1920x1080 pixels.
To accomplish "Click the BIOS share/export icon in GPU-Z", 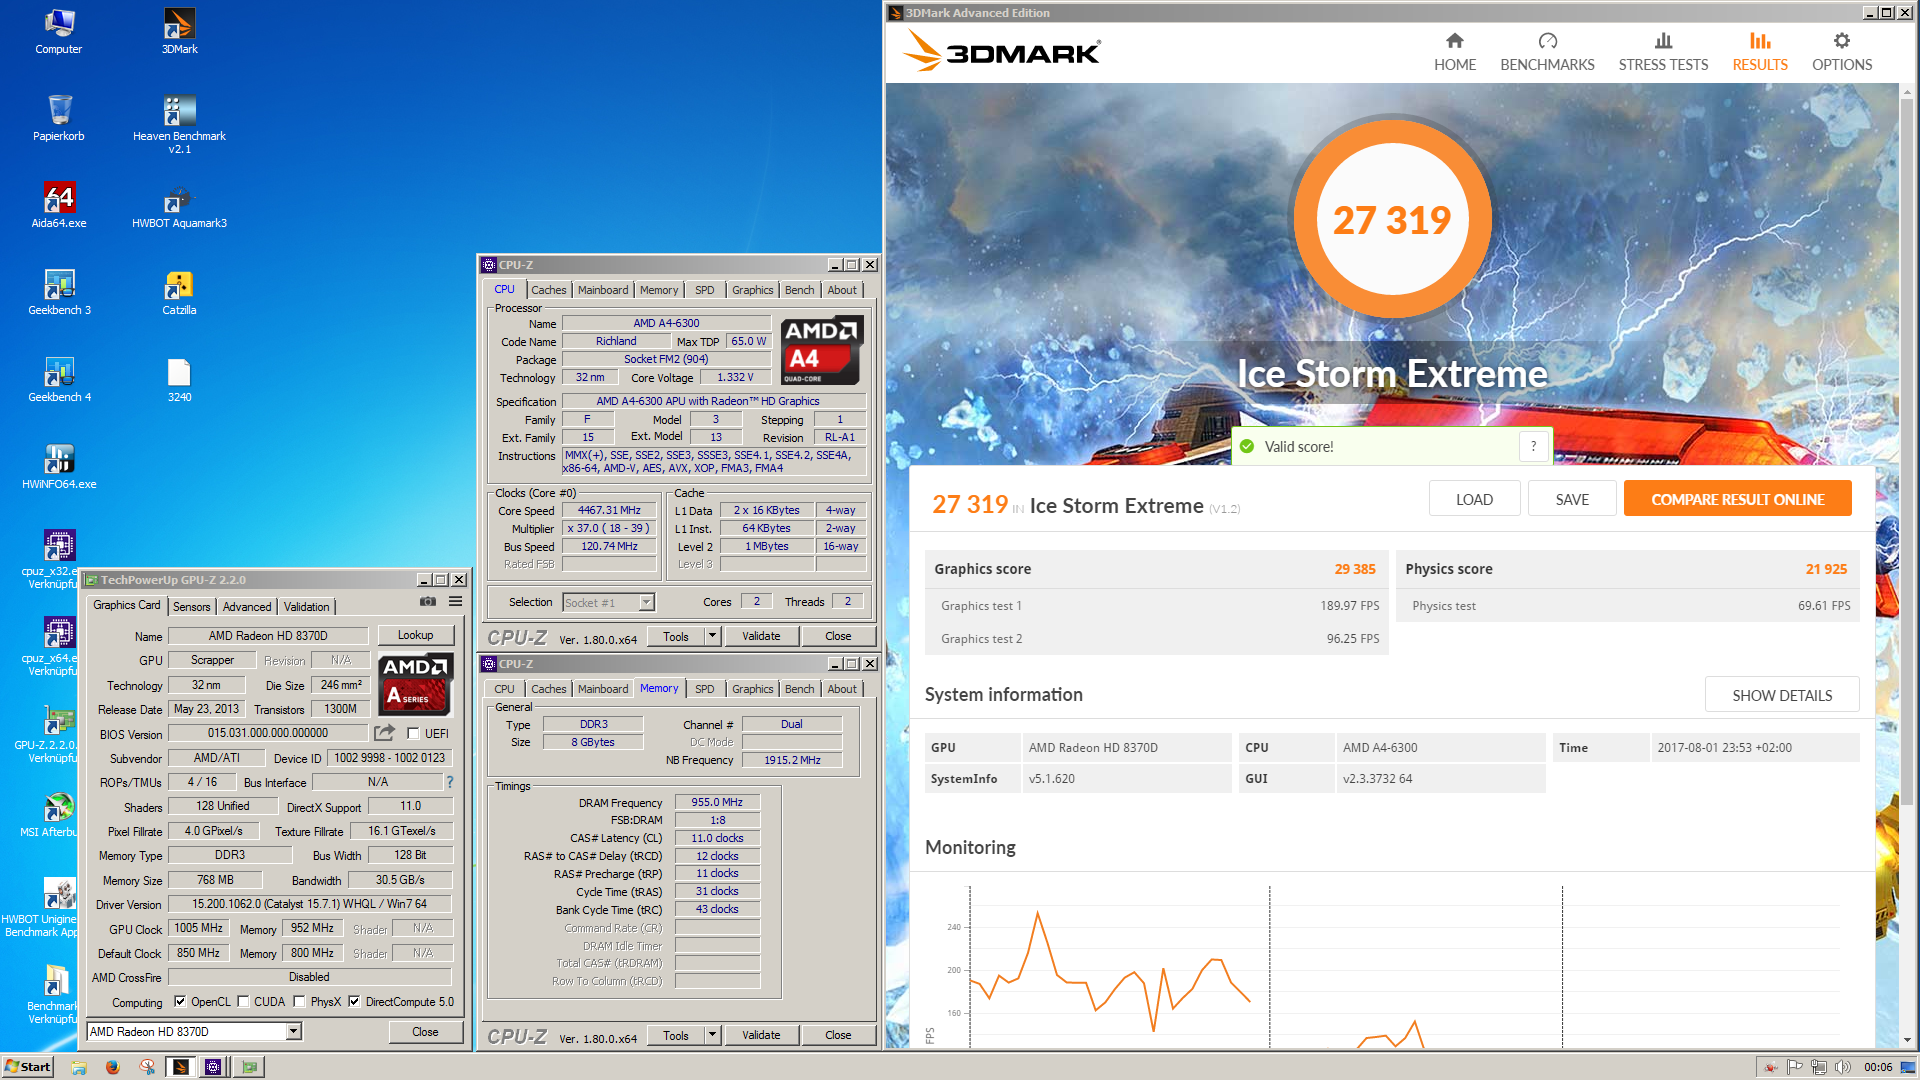I will point(384,733).
